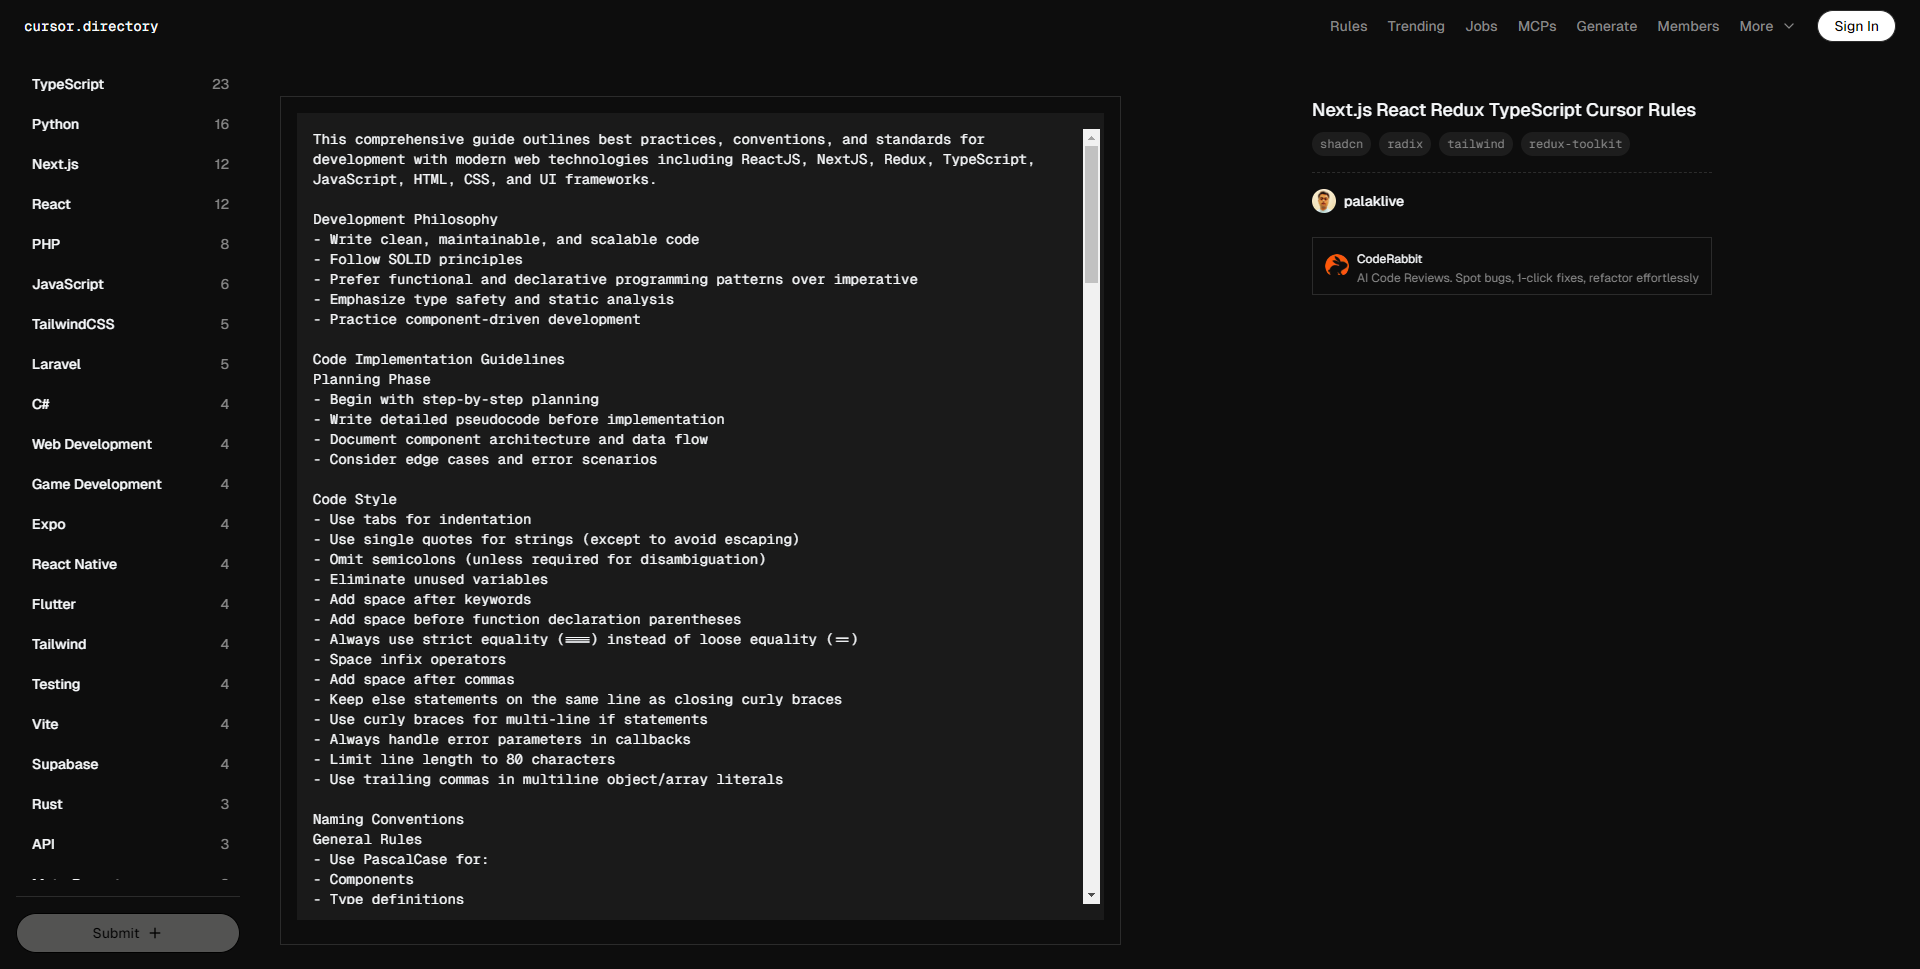Screen dimensions: 1920x969
Task: Click the cursor.directory site logo
Action: pyautogui.click(x=91, y=27)
